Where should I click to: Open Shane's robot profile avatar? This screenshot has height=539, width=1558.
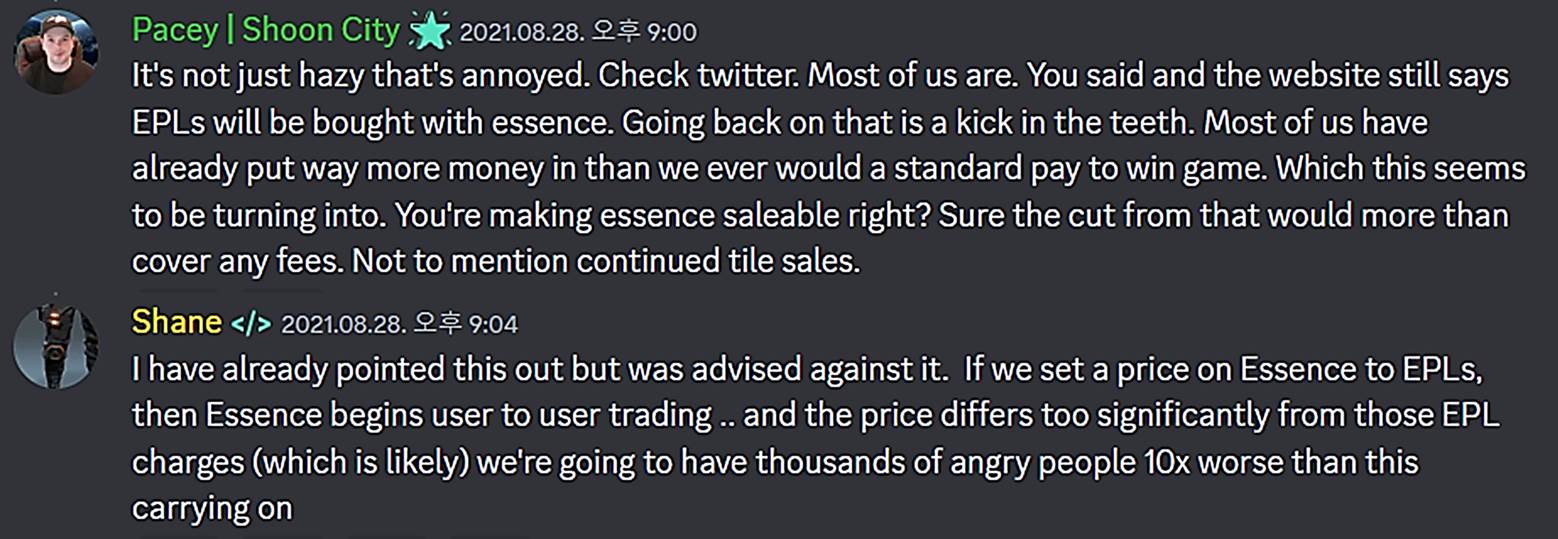pyautogui.click(x=55, y=346)
